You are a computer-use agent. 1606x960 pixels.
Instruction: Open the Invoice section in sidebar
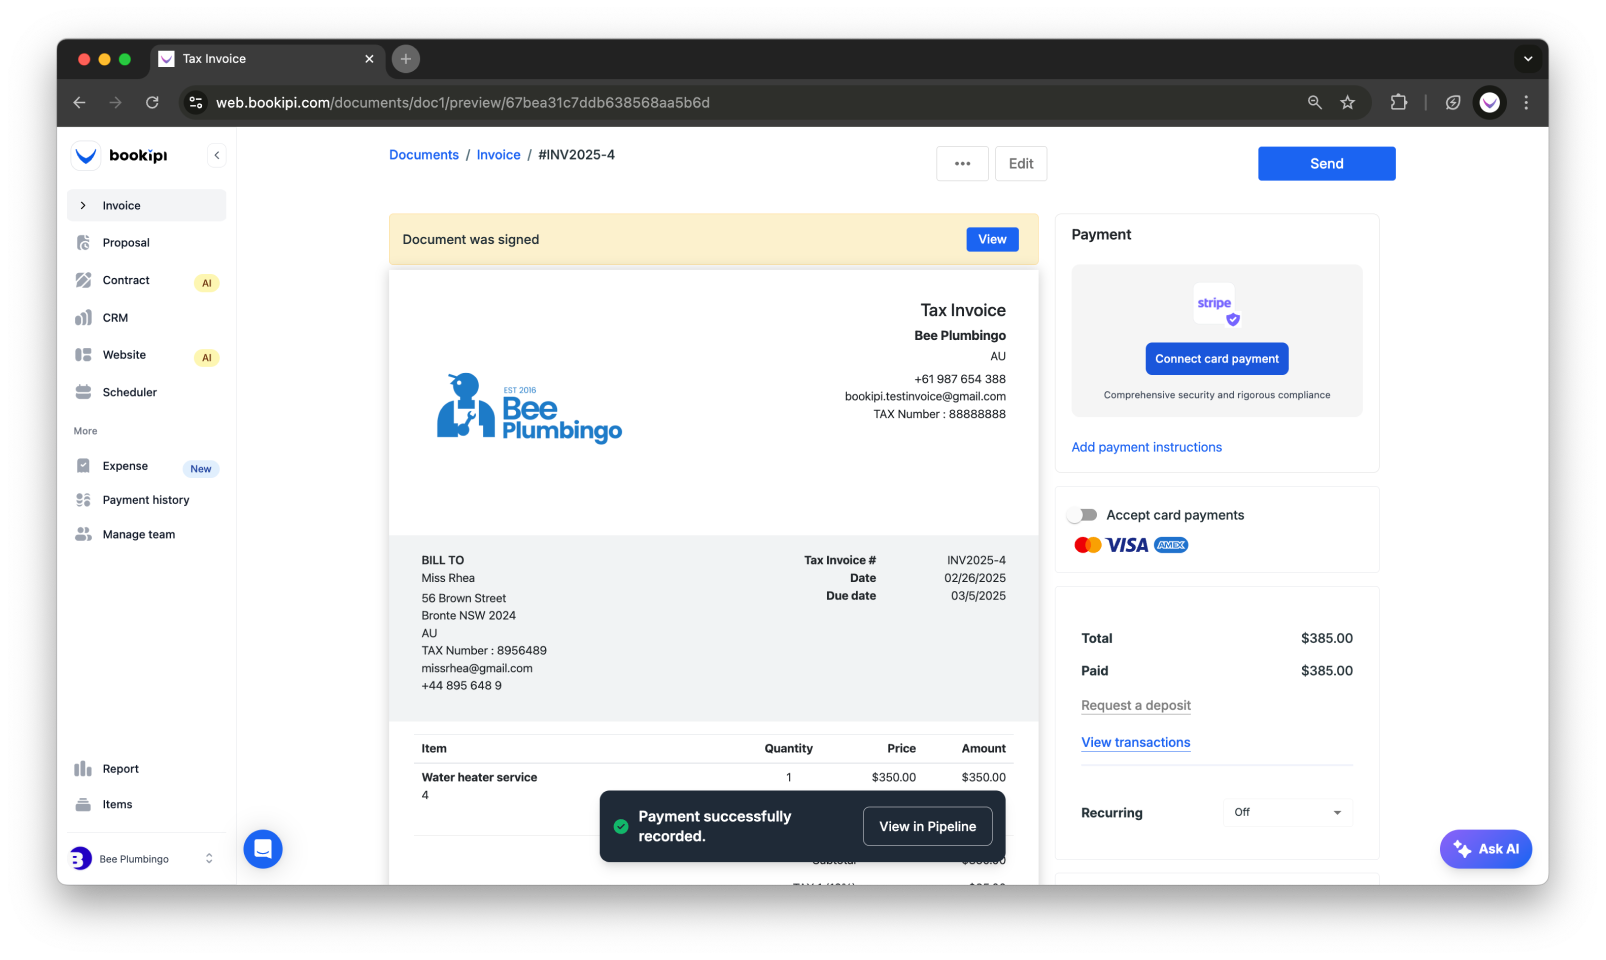(x=121, y=205)
